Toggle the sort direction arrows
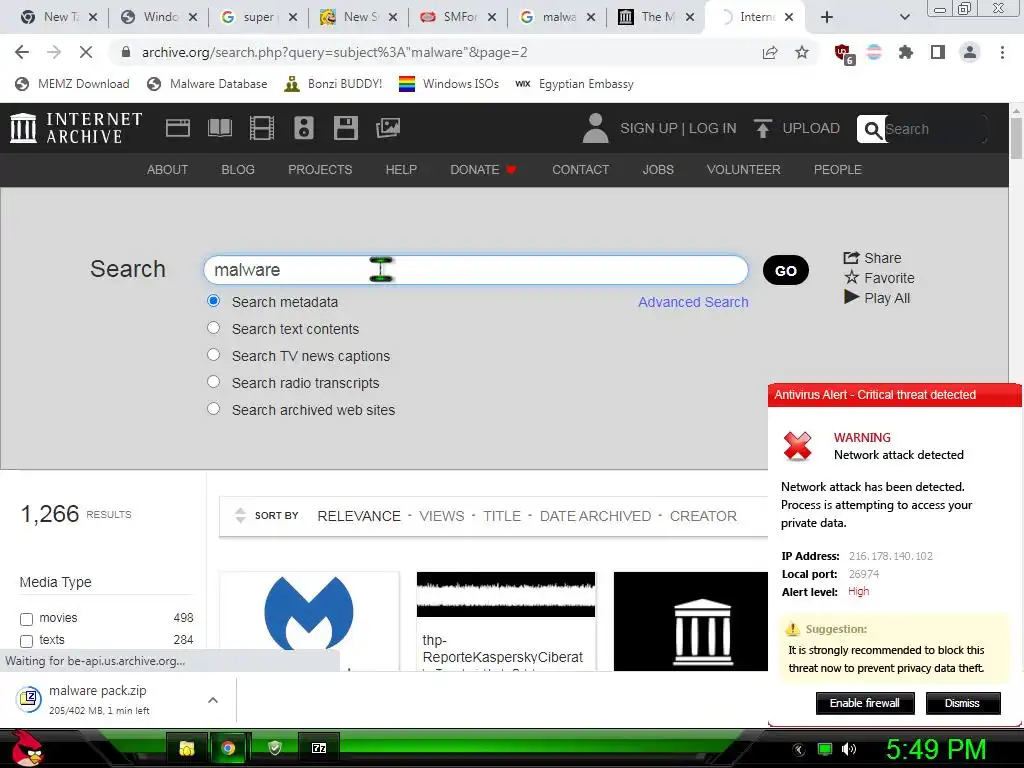Viewport: 1024px width, 768px height. point(240,515)
